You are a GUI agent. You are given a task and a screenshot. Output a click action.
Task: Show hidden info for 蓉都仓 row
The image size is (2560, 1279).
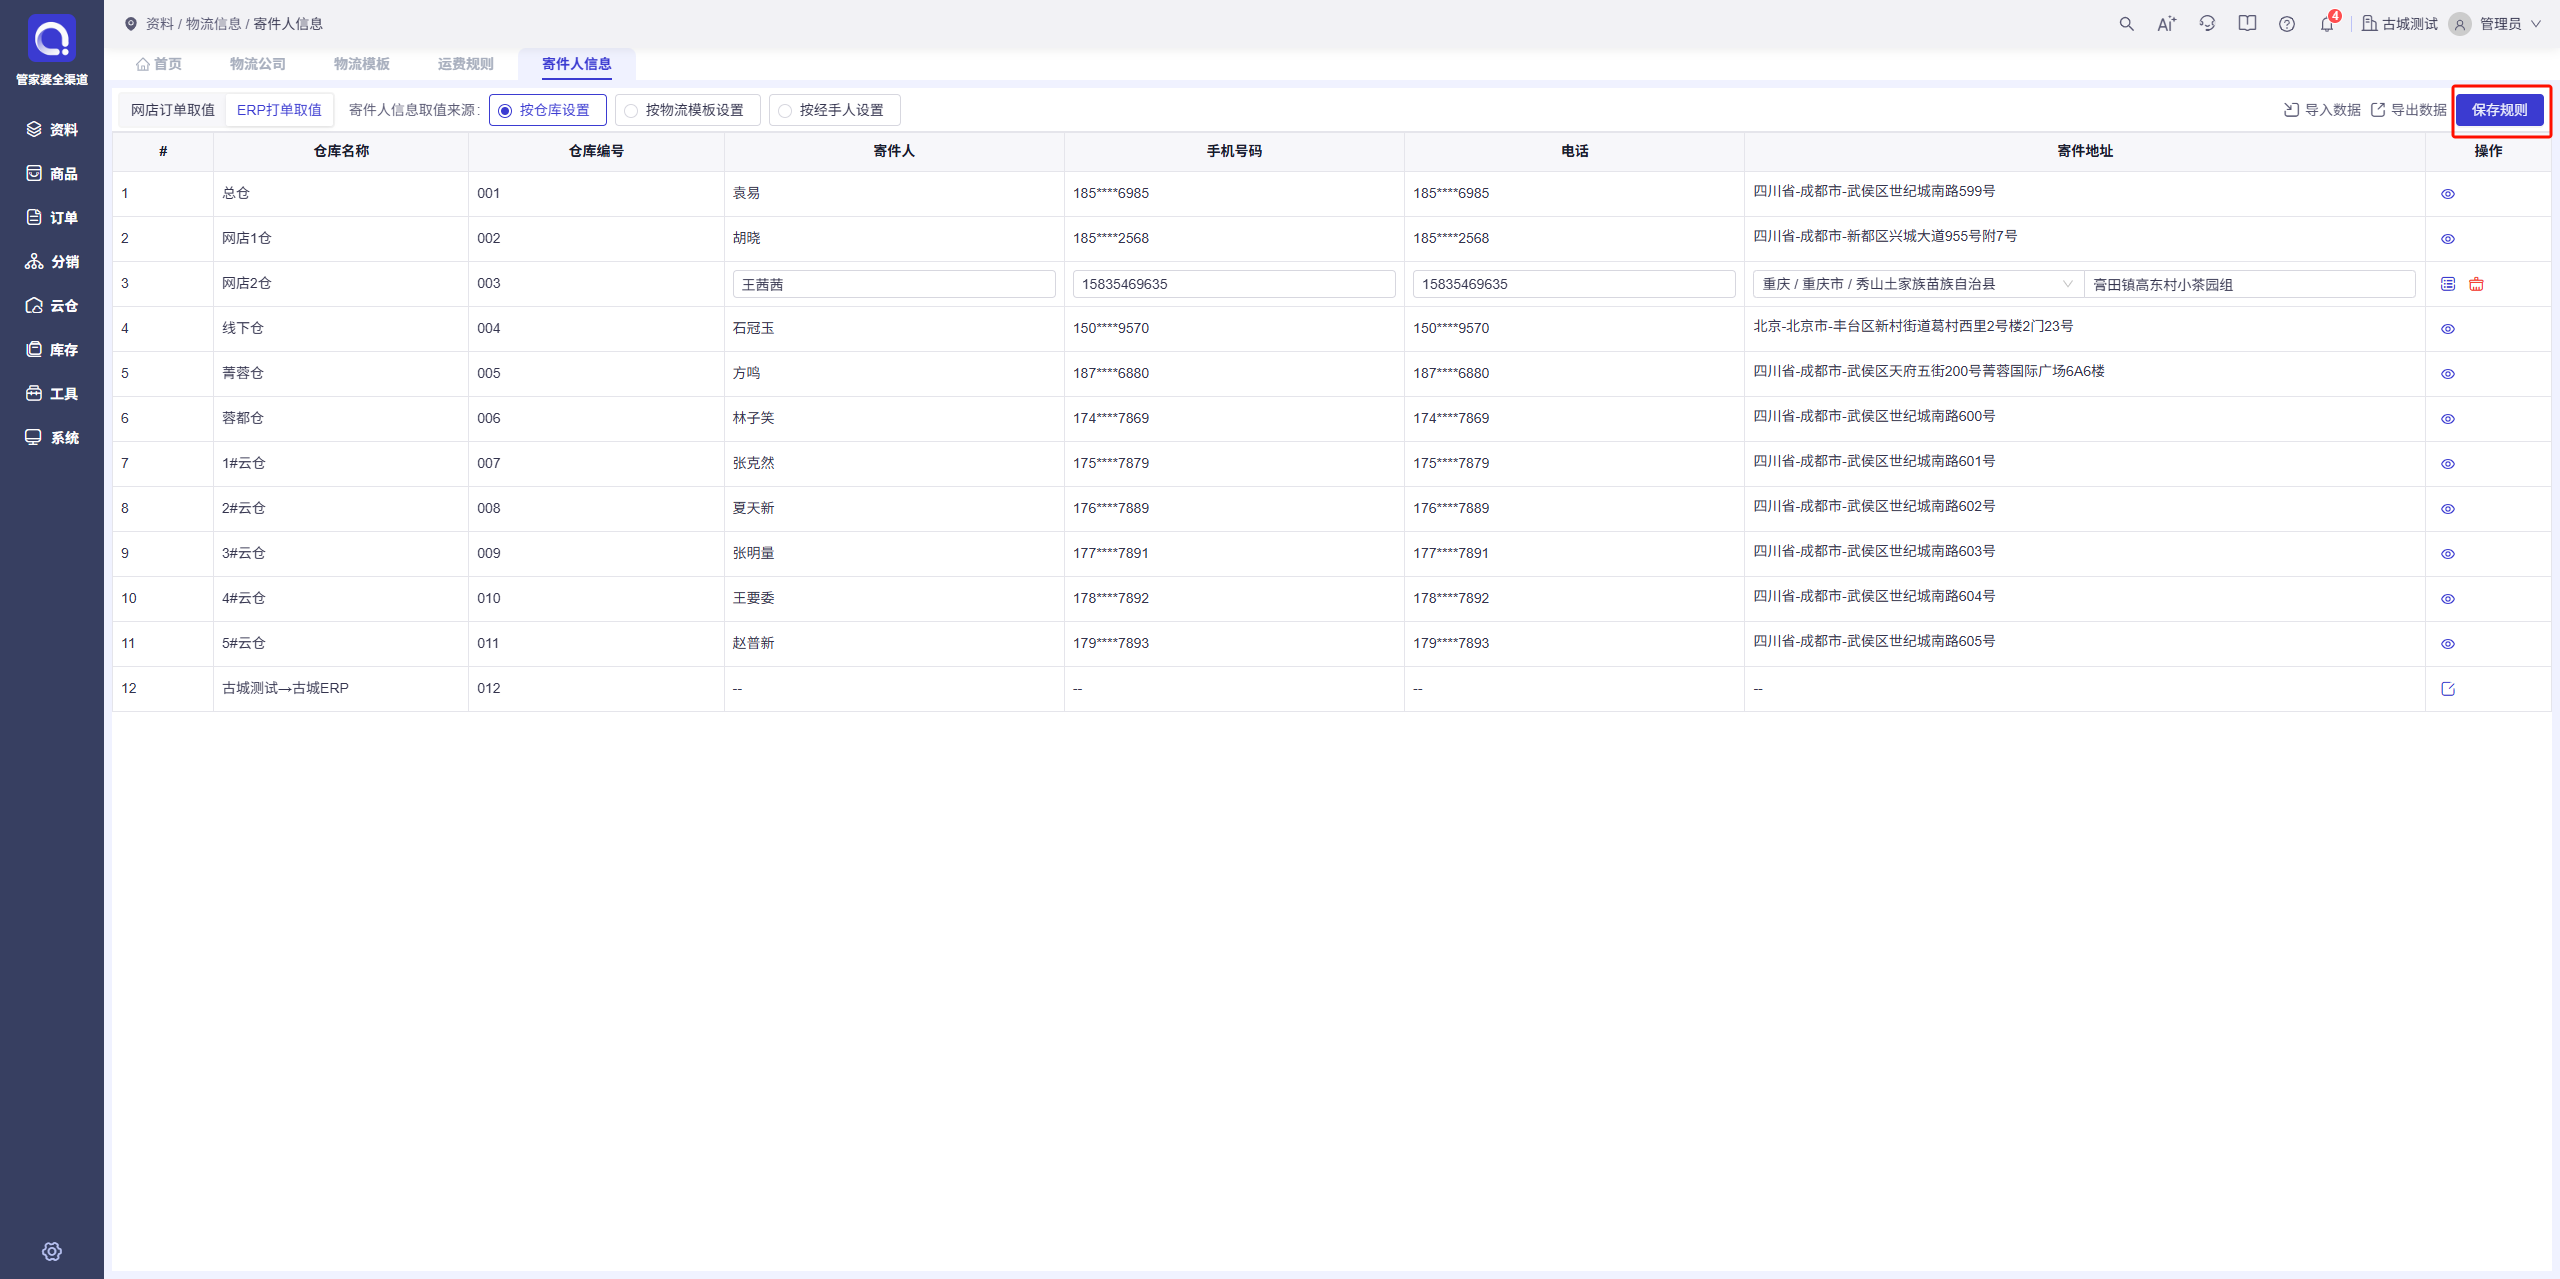(x=2448, y=419)
